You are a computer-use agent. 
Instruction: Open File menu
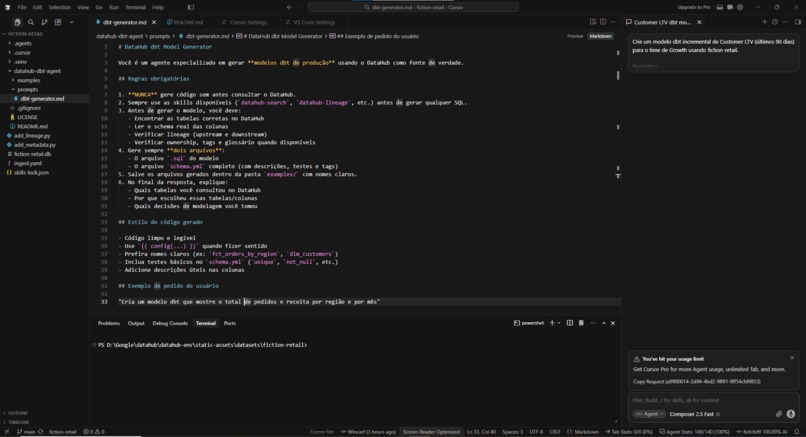coord(22,7)
